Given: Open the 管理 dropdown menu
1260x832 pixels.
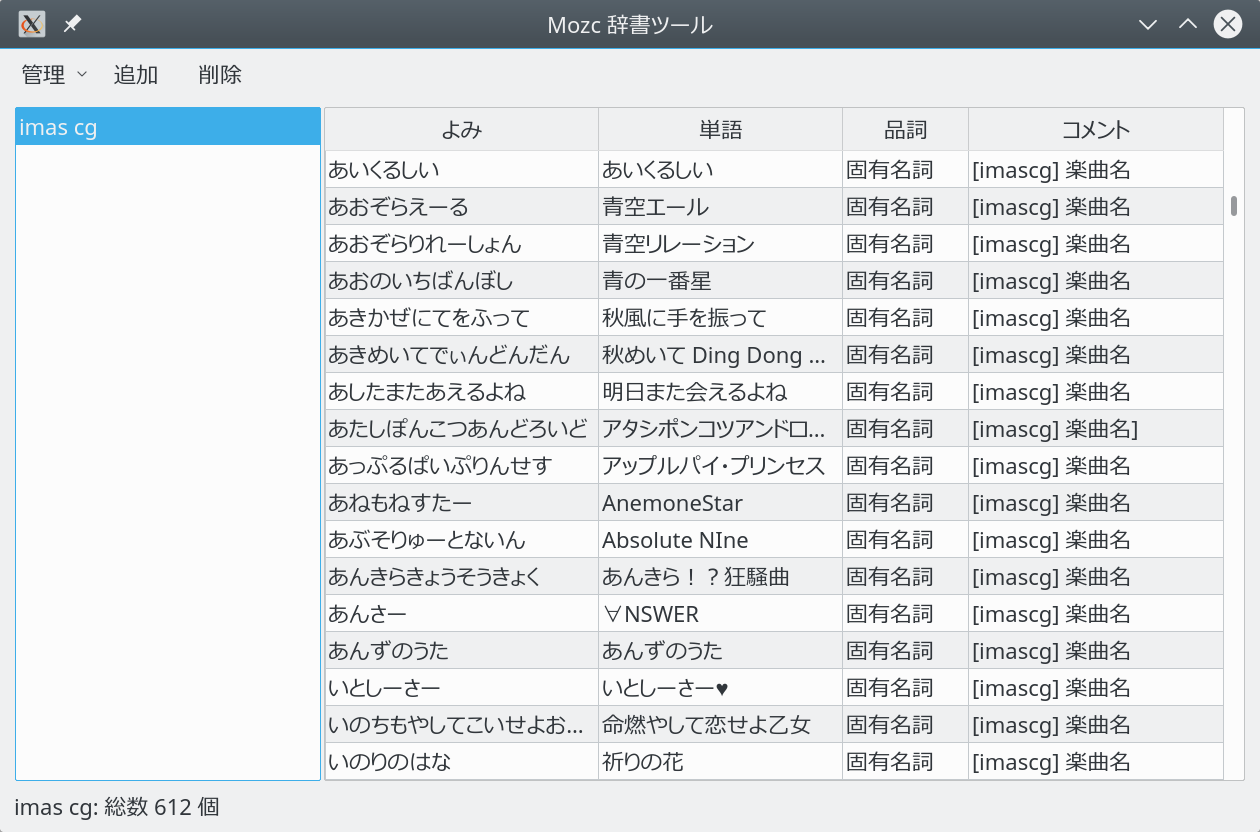Looking at the screenshot, I should (54, 74).
